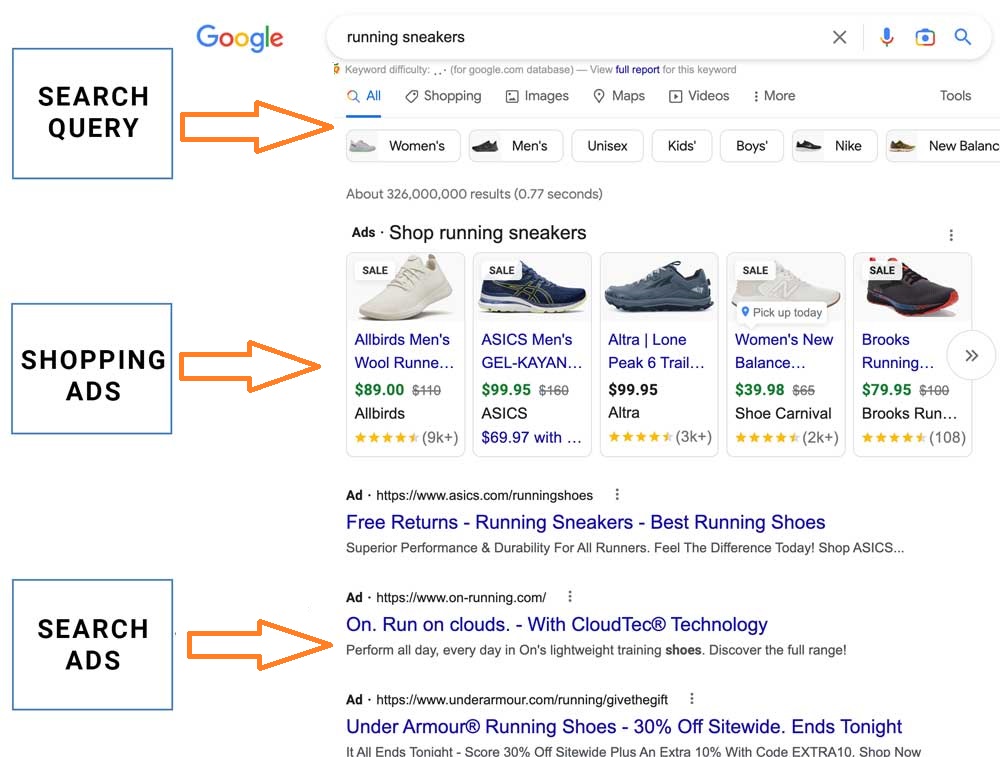This screenshot has width=1000, height=757.
Task: Open On. Run on clouds ad link
Action: point(557,624)
